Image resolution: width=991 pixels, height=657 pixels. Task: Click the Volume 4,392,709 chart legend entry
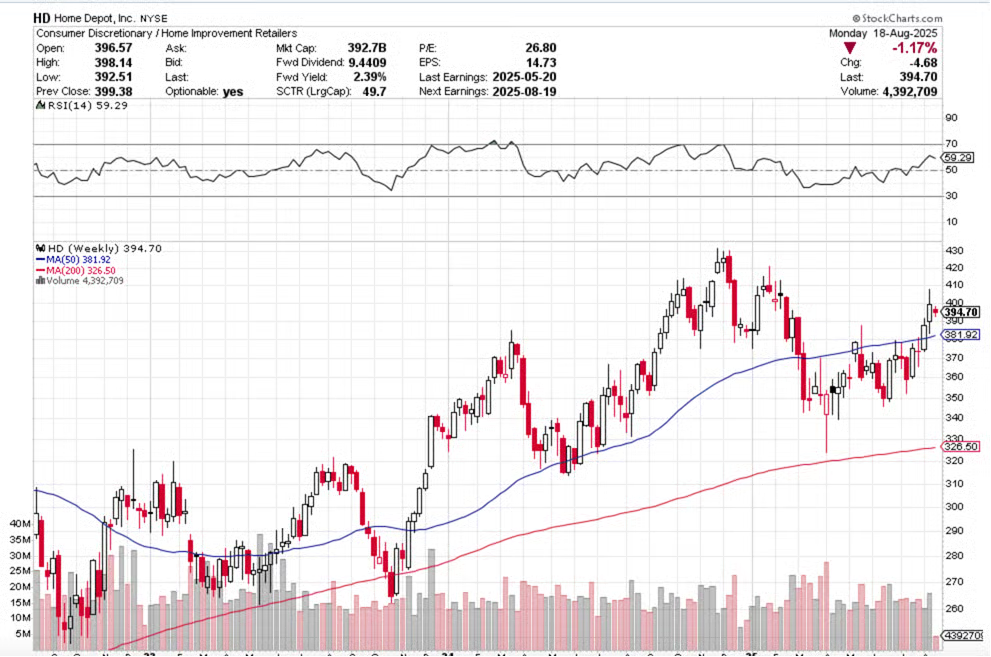coord(80,280)
